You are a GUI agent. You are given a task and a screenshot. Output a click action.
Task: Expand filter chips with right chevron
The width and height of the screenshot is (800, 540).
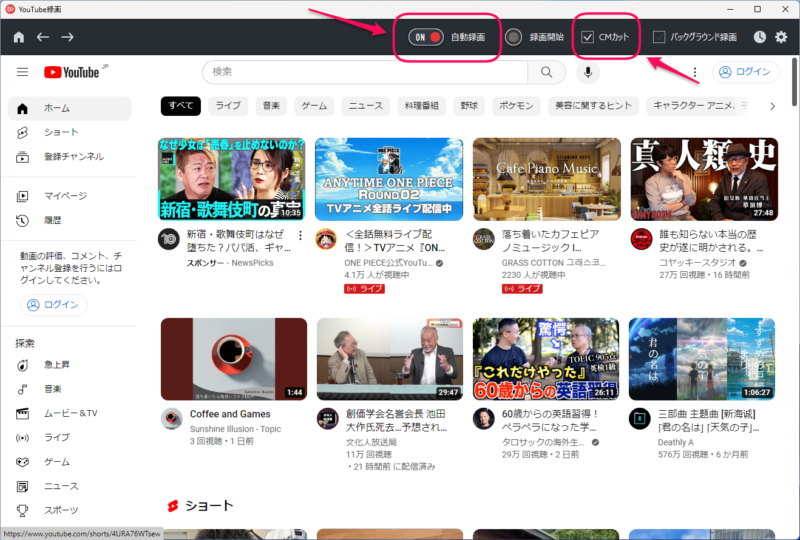point(772,106)
